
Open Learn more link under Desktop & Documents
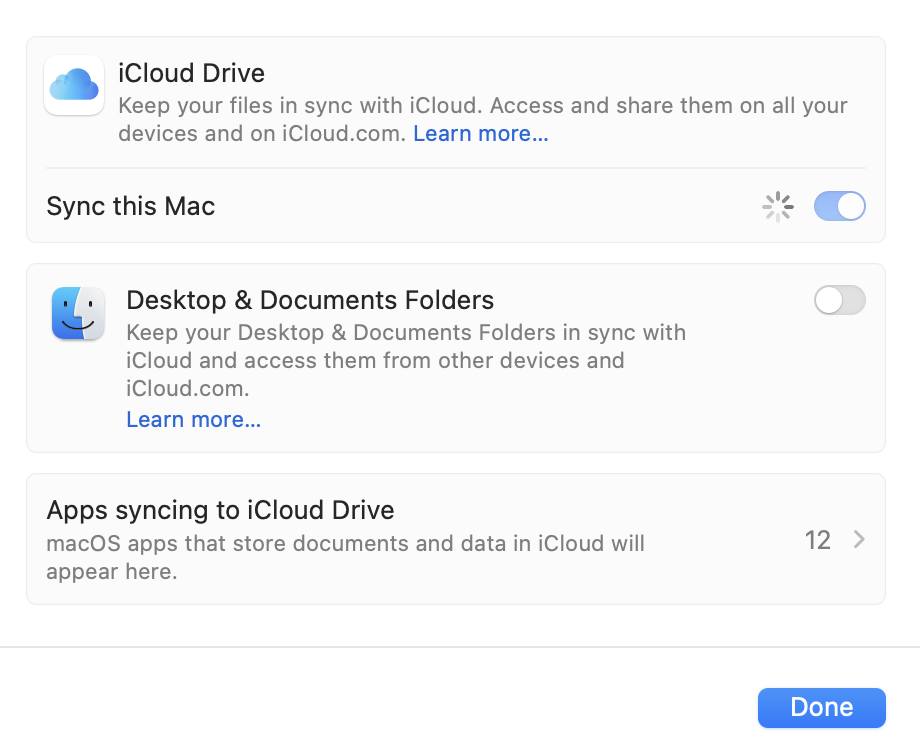(193, 419)
